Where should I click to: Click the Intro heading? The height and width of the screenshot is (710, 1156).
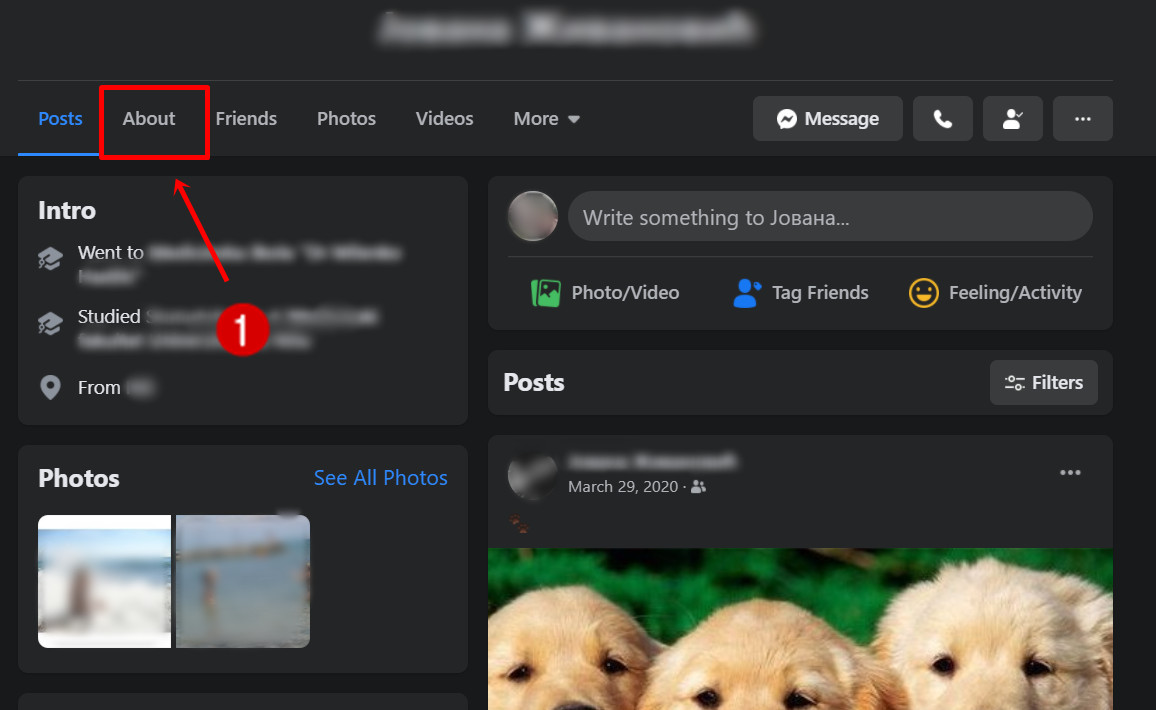click(x=67, y=211)
